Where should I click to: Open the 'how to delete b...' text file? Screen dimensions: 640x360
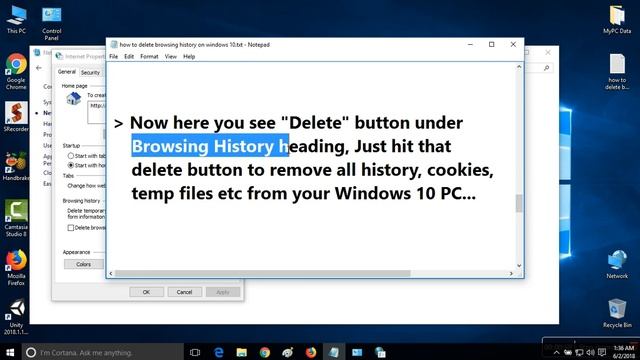tap(617, 72)
